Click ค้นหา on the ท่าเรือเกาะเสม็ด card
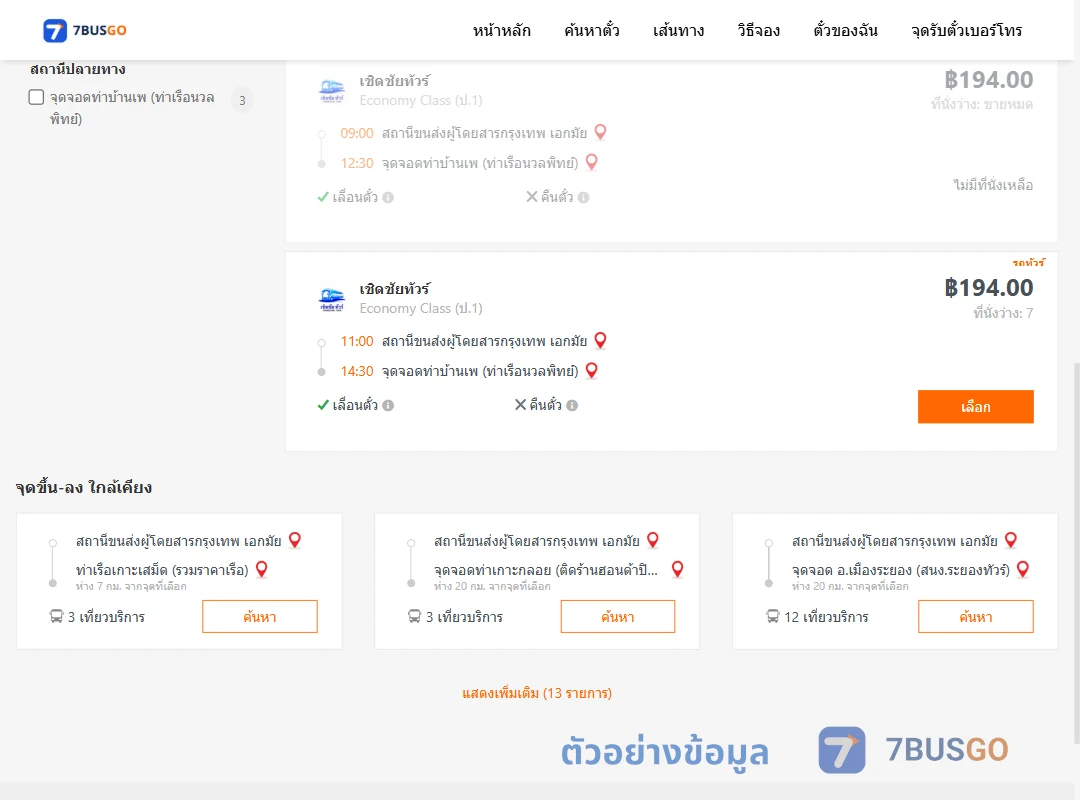This screenshot has width=1080, height=800. click(260, 617)
